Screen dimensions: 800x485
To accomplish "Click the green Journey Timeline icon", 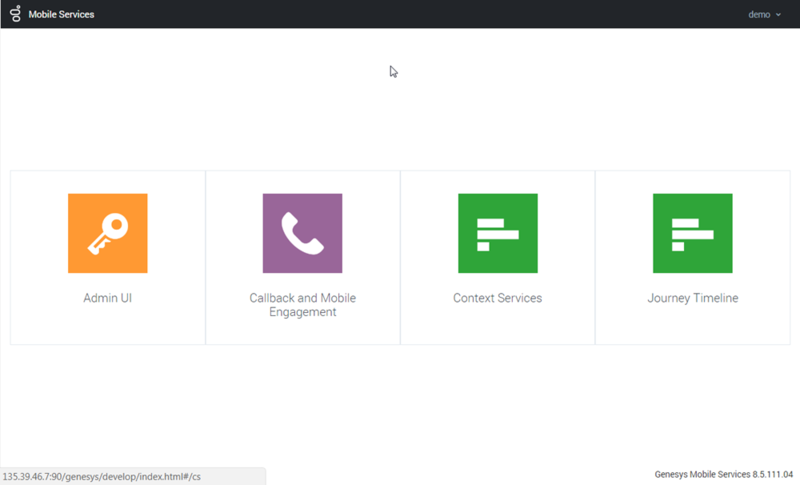I will coord(692,233).
